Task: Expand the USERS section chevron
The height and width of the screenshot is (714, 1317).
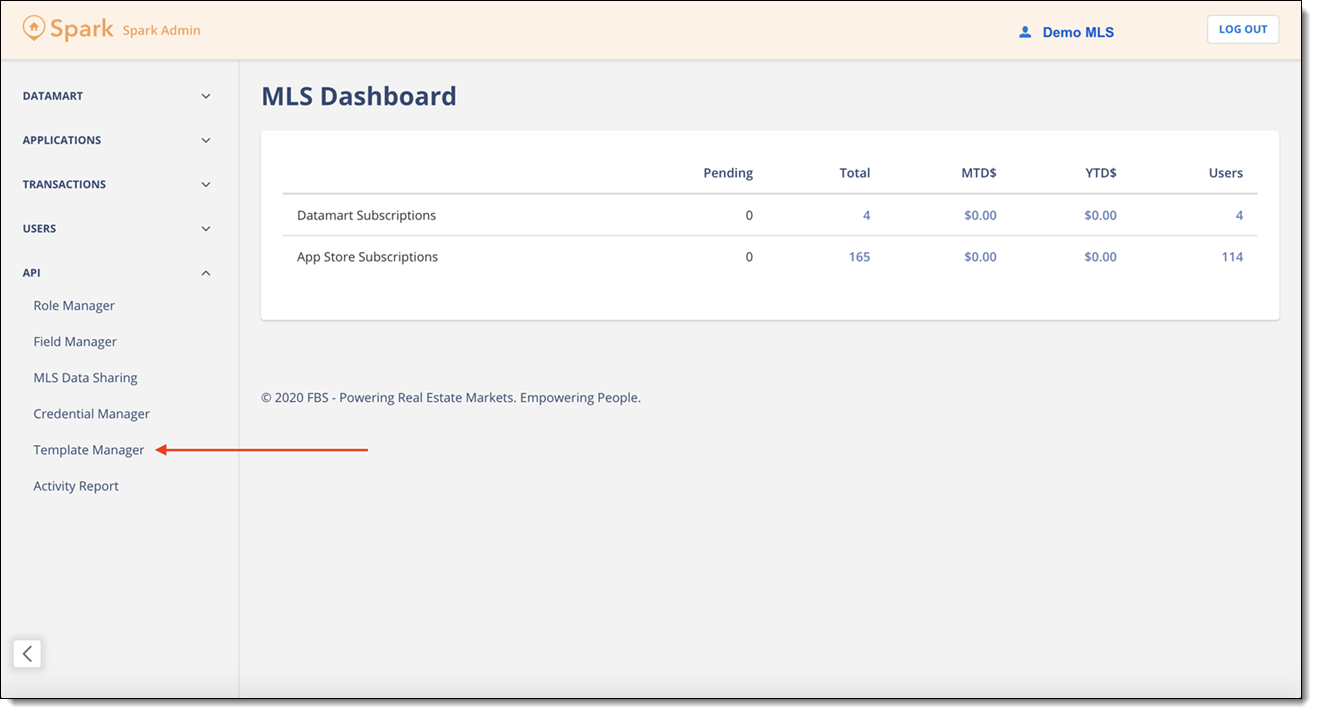Action: tap(206, 229)
